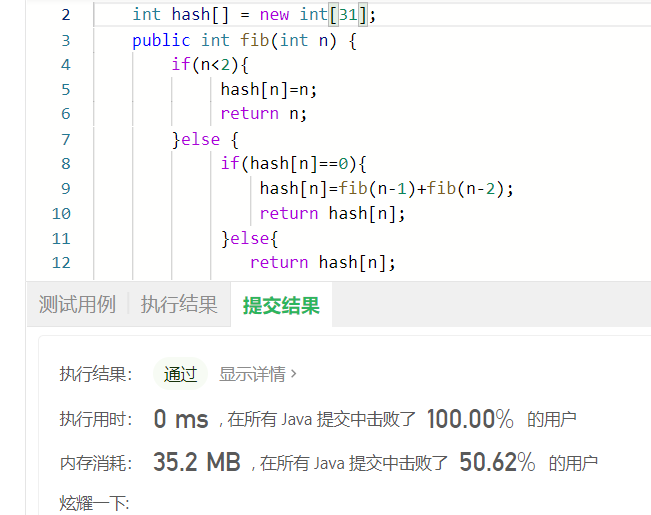Click the '0 ms' runtime value

(181, 419)
